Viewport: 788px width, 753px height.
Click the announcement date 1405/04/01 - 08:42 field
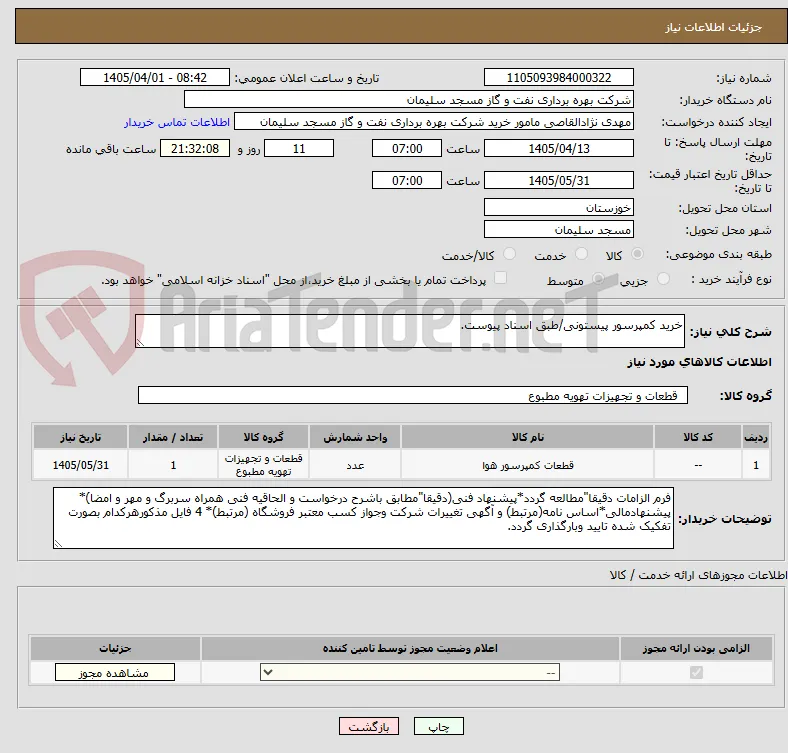coord(155,77)
